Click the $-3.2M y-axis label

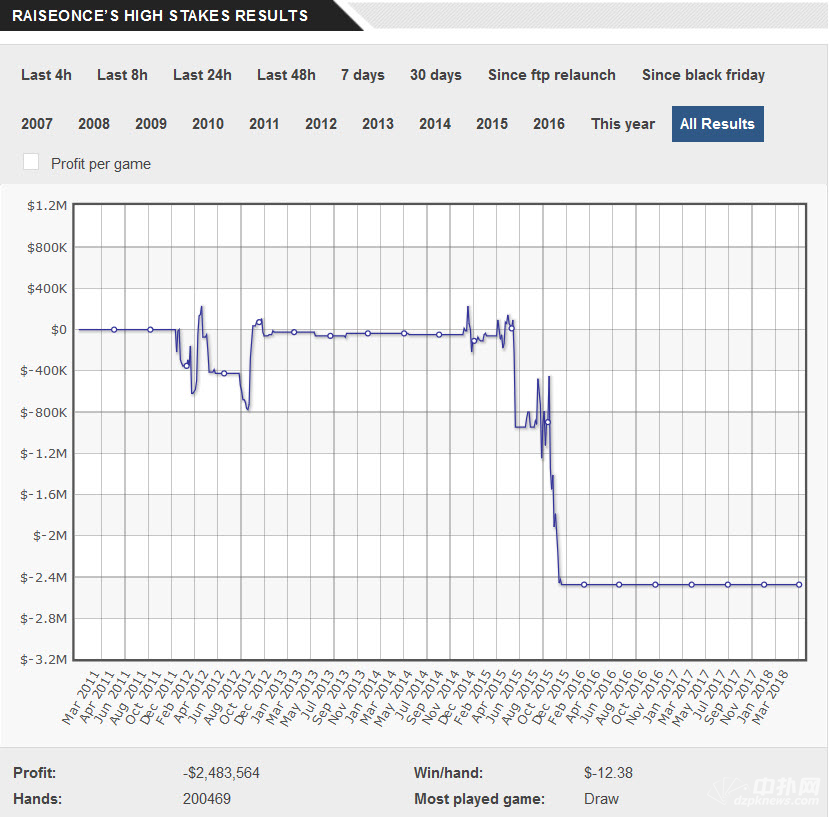[43, 659]
